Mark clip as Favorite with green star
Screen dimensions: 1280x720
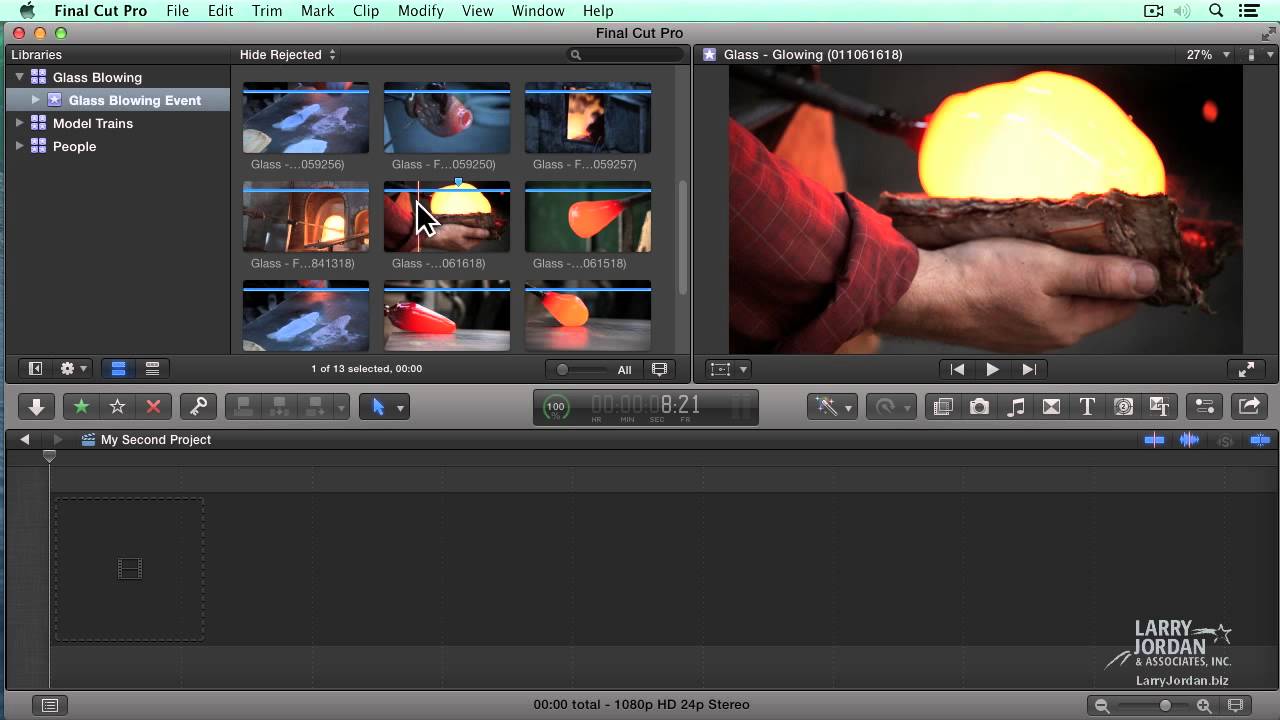(x=81, y=407)
